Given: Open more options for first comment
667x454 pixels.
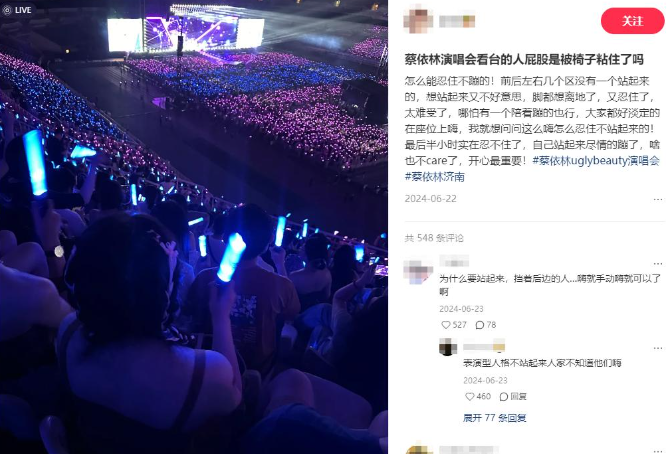Looking at the screenshot, I should (x=658, y=264).
